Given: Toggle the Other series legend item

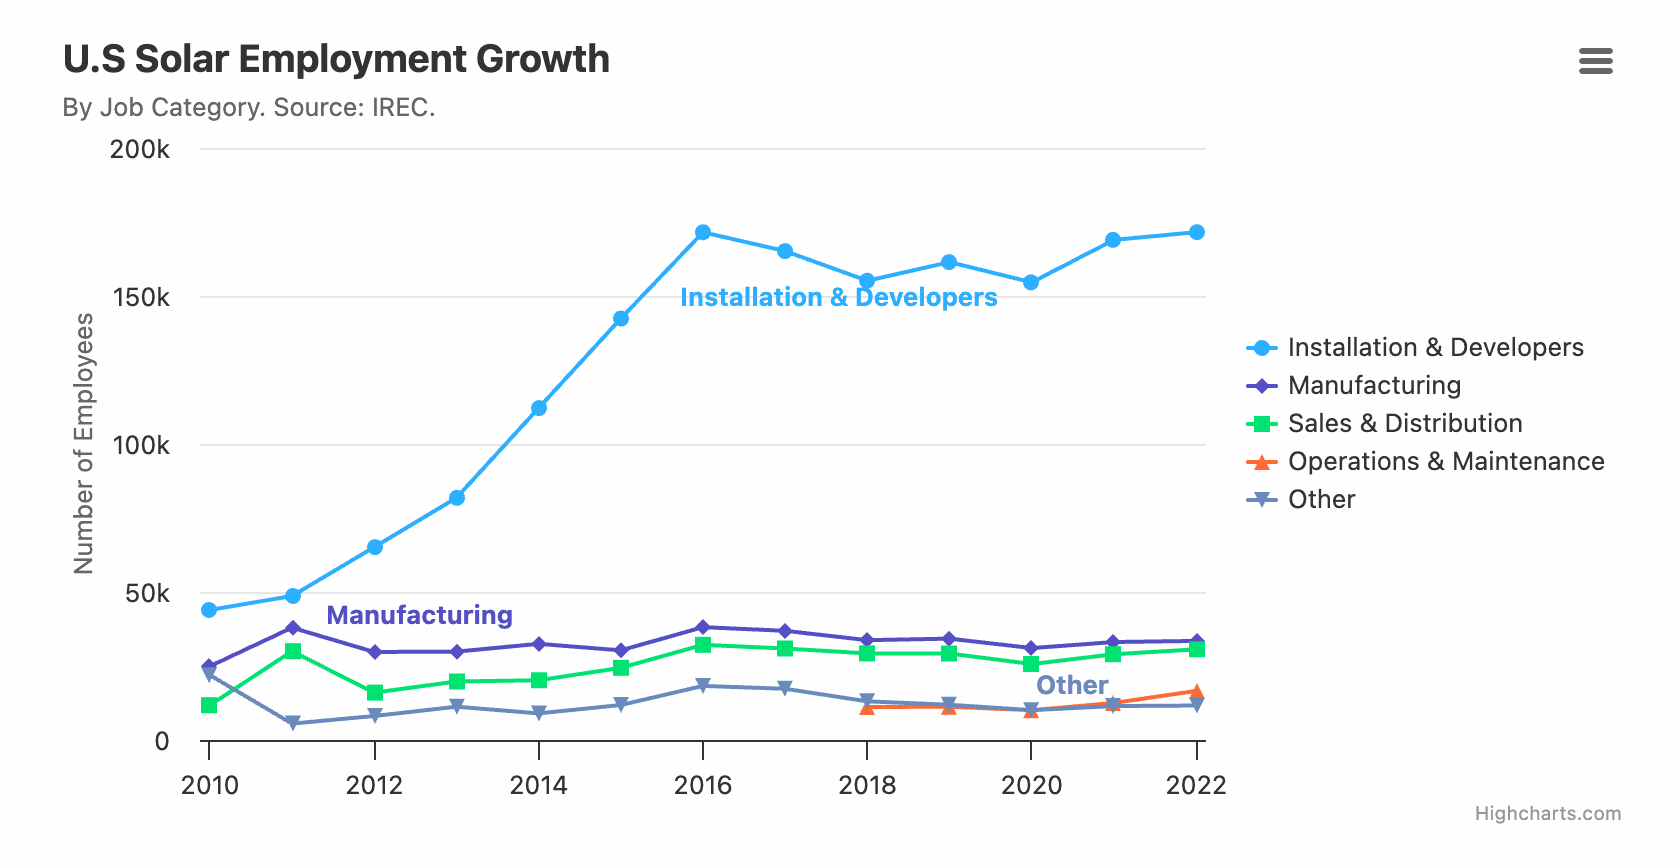Looking at the screenshot, I should [x=1321, y=499].
